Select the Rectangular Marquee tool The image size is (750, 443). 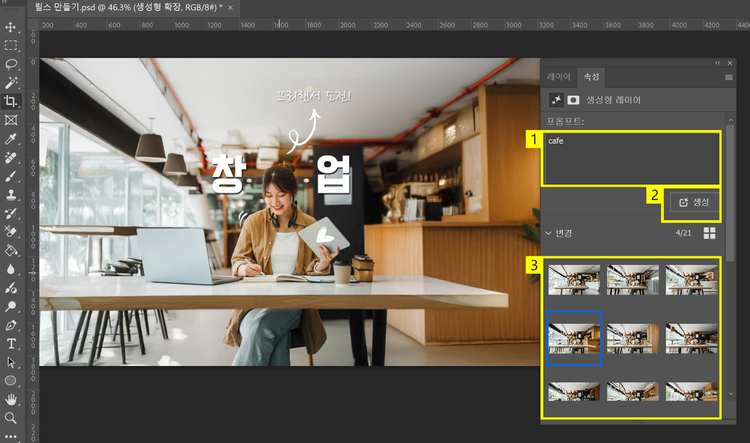pyautogui.click(x=11, y=45)
